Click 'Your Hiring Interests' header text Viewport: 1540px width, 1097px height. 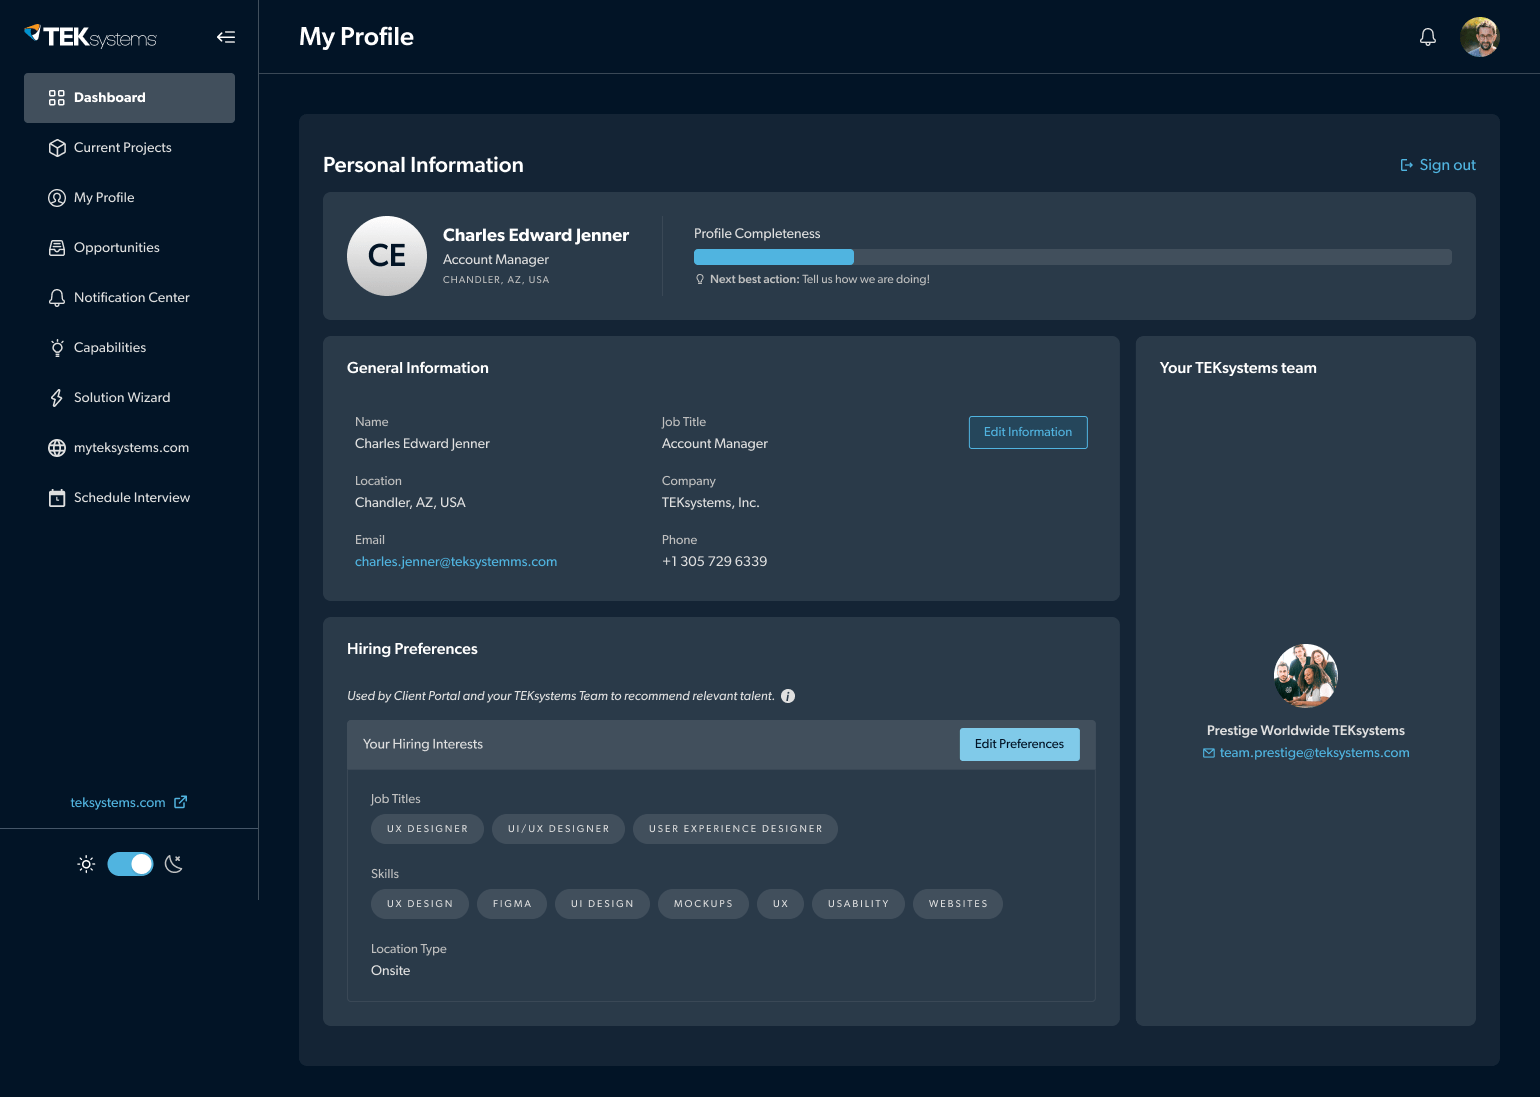(423, 744)
